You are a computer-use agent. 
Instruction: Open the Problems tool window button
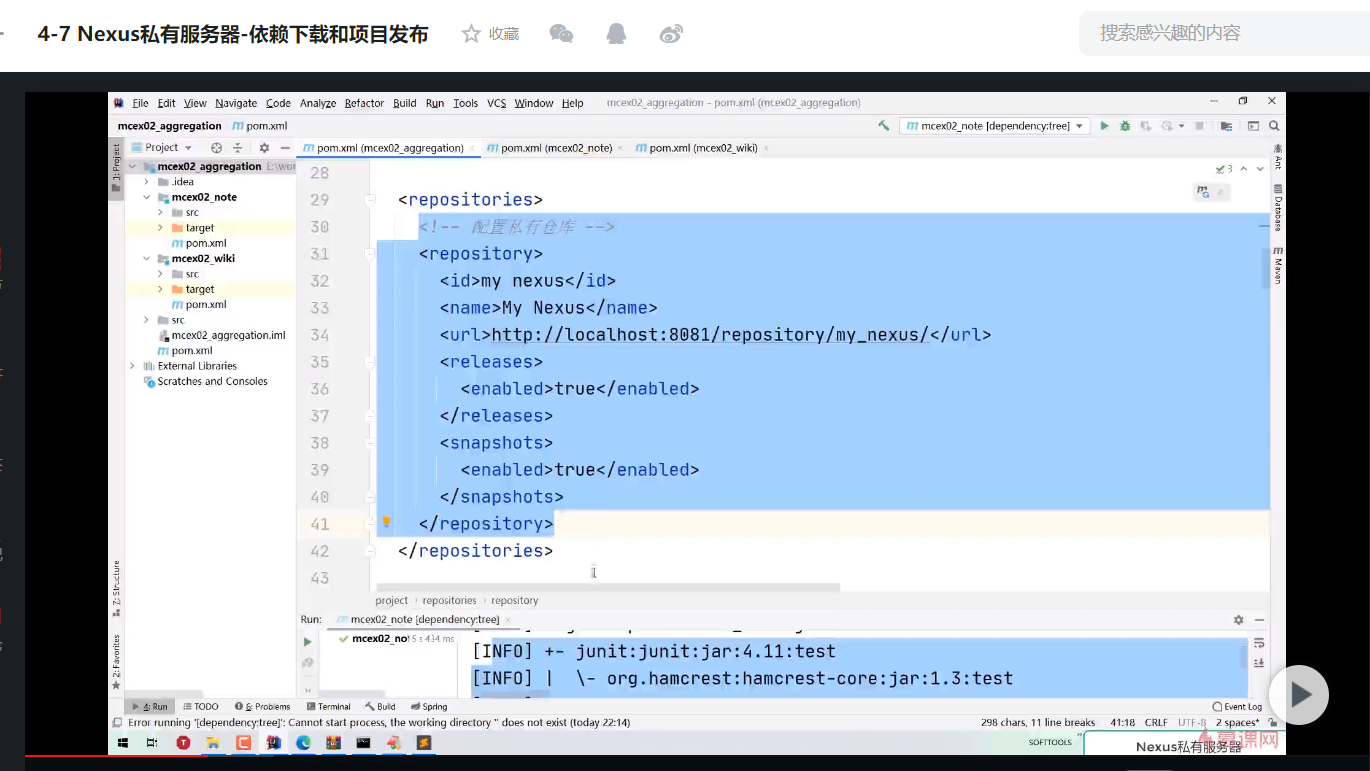[262, 706]
